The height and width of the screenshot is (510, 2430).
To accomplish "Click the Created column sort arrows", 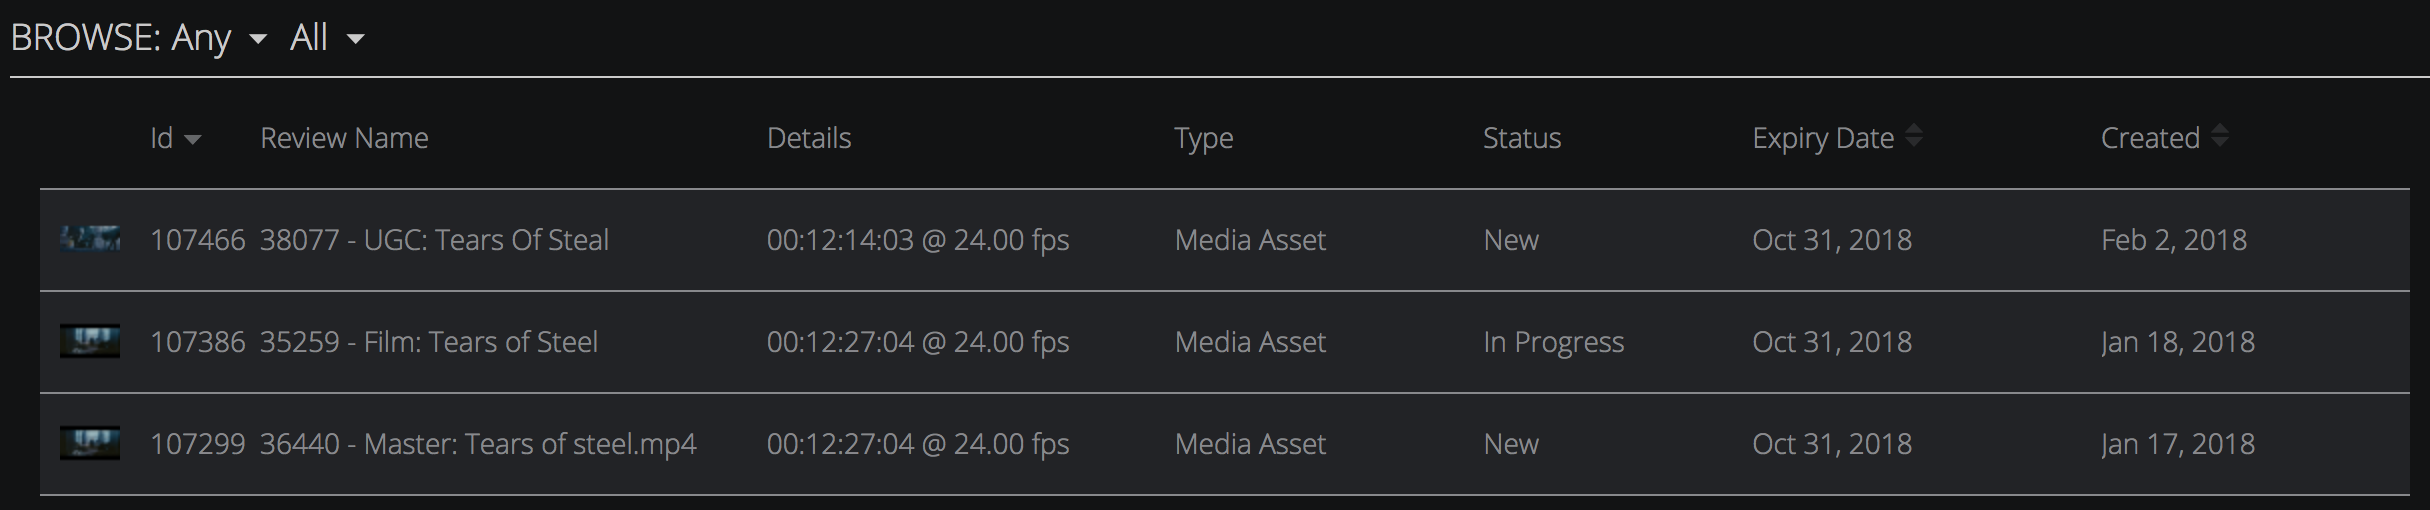I will (2219, 137).
